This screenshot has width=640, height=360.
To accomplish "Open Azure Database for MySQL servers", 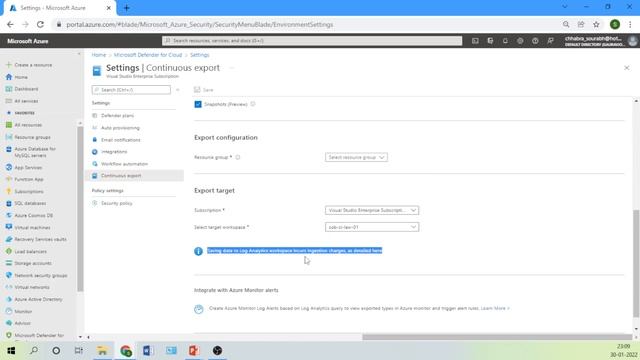I will coord(35,152).
